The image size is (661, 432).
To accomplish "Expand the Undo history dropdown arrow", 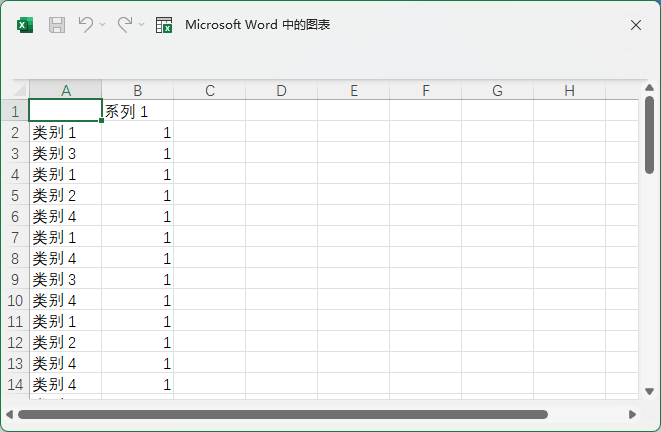I will [102, 25].
